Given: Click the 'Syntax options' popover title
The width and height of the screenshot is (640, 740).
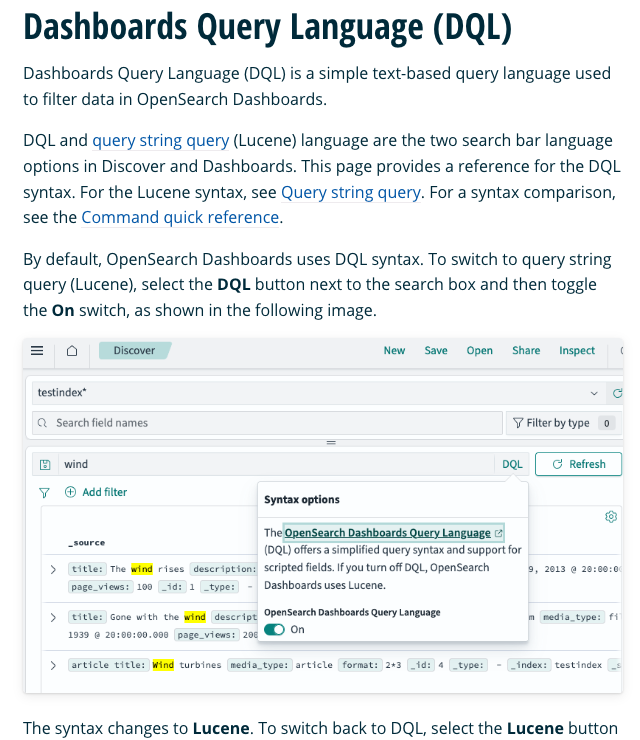Looking at the screenshot, I should point(302,499).
